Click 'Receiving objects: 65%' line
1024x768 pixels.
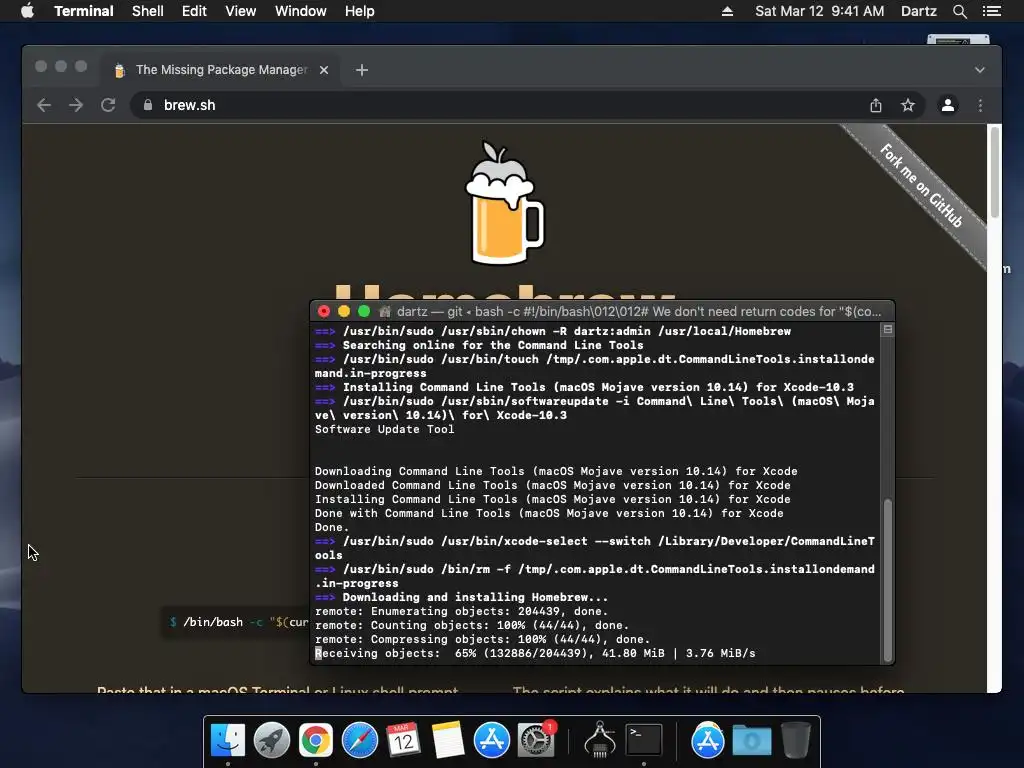tap(535, 653)
